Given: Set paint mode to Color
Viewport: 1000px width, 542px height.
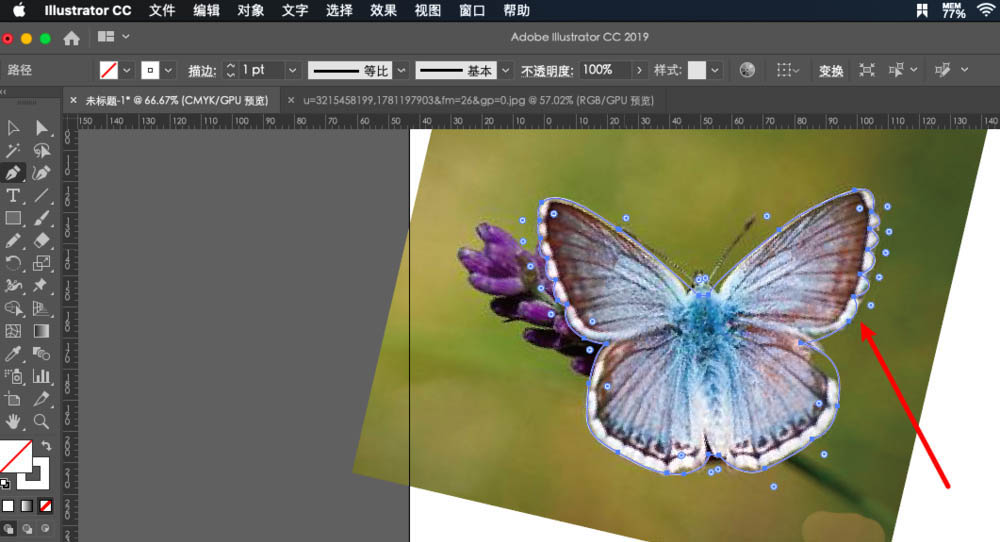Looking at the screenshot, I should coord(8,506).
